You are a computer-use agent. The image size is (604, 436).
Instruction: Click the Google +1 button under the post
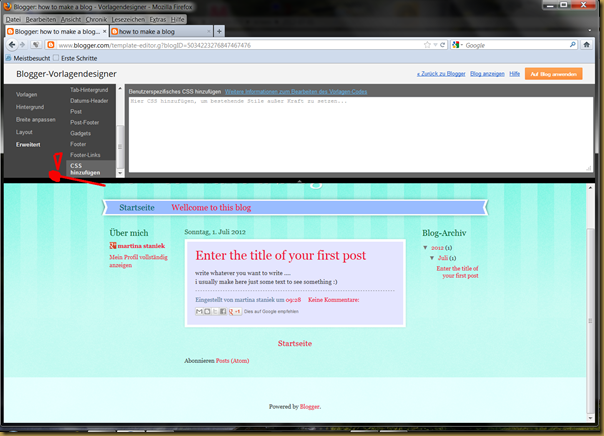click(x=235, y=311)
